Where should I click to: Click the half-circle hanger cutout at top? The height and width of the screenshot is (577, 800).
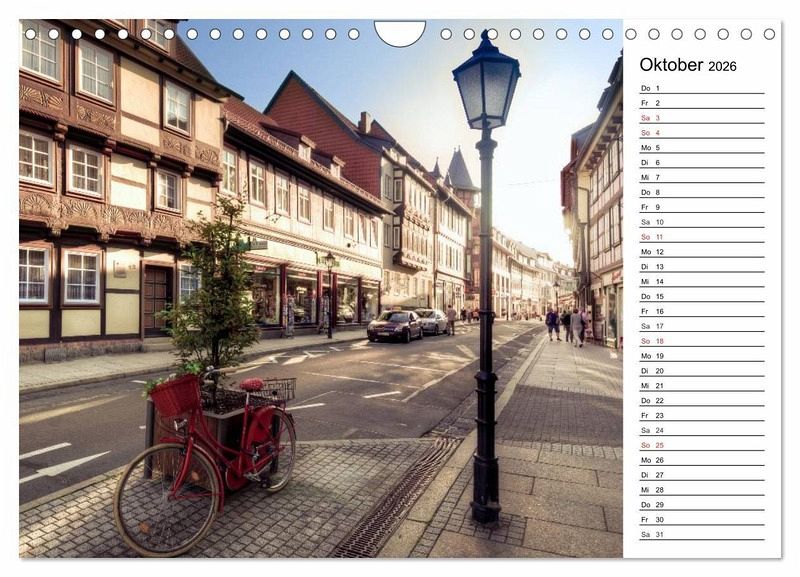400,32
